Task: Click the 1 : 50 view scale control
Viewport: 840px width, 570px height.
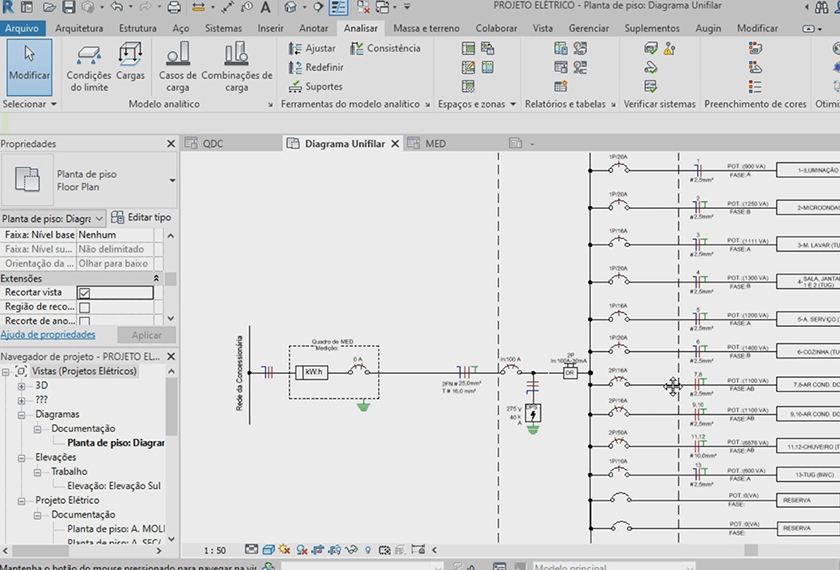Action: tap(214, 550)
